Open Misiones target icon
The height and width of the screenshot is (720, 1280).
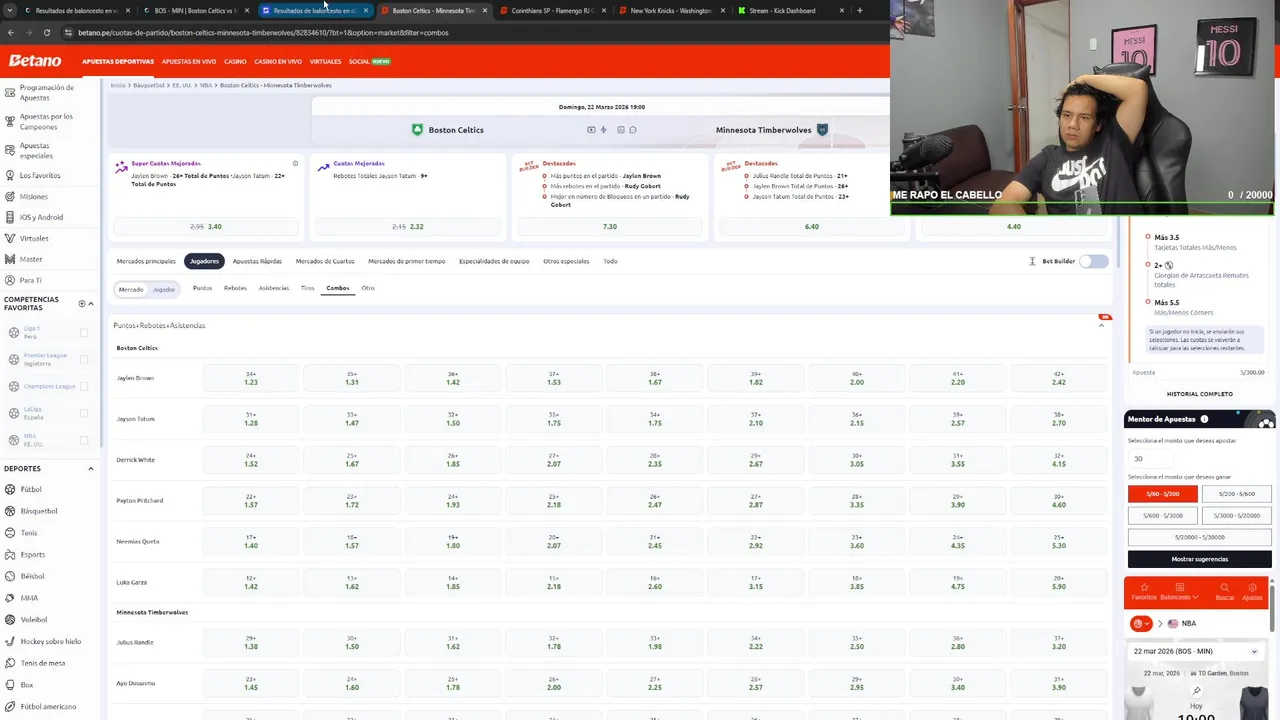coord(10,196)
